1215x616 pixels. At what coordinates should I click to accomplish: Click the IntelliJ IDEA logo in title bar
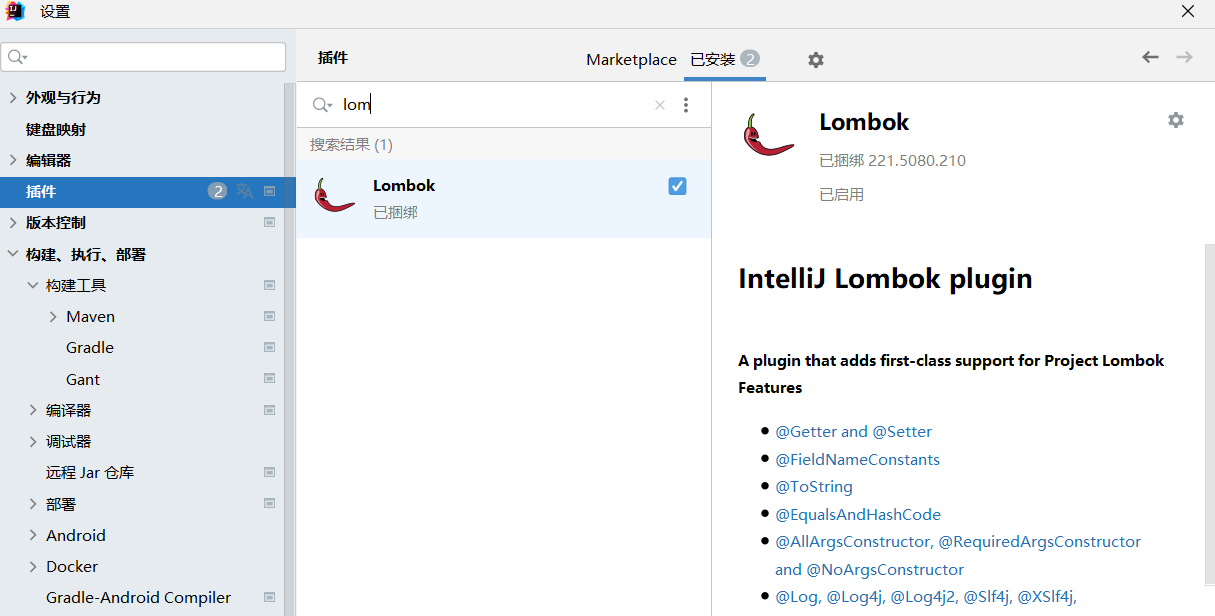coord(14,12)
